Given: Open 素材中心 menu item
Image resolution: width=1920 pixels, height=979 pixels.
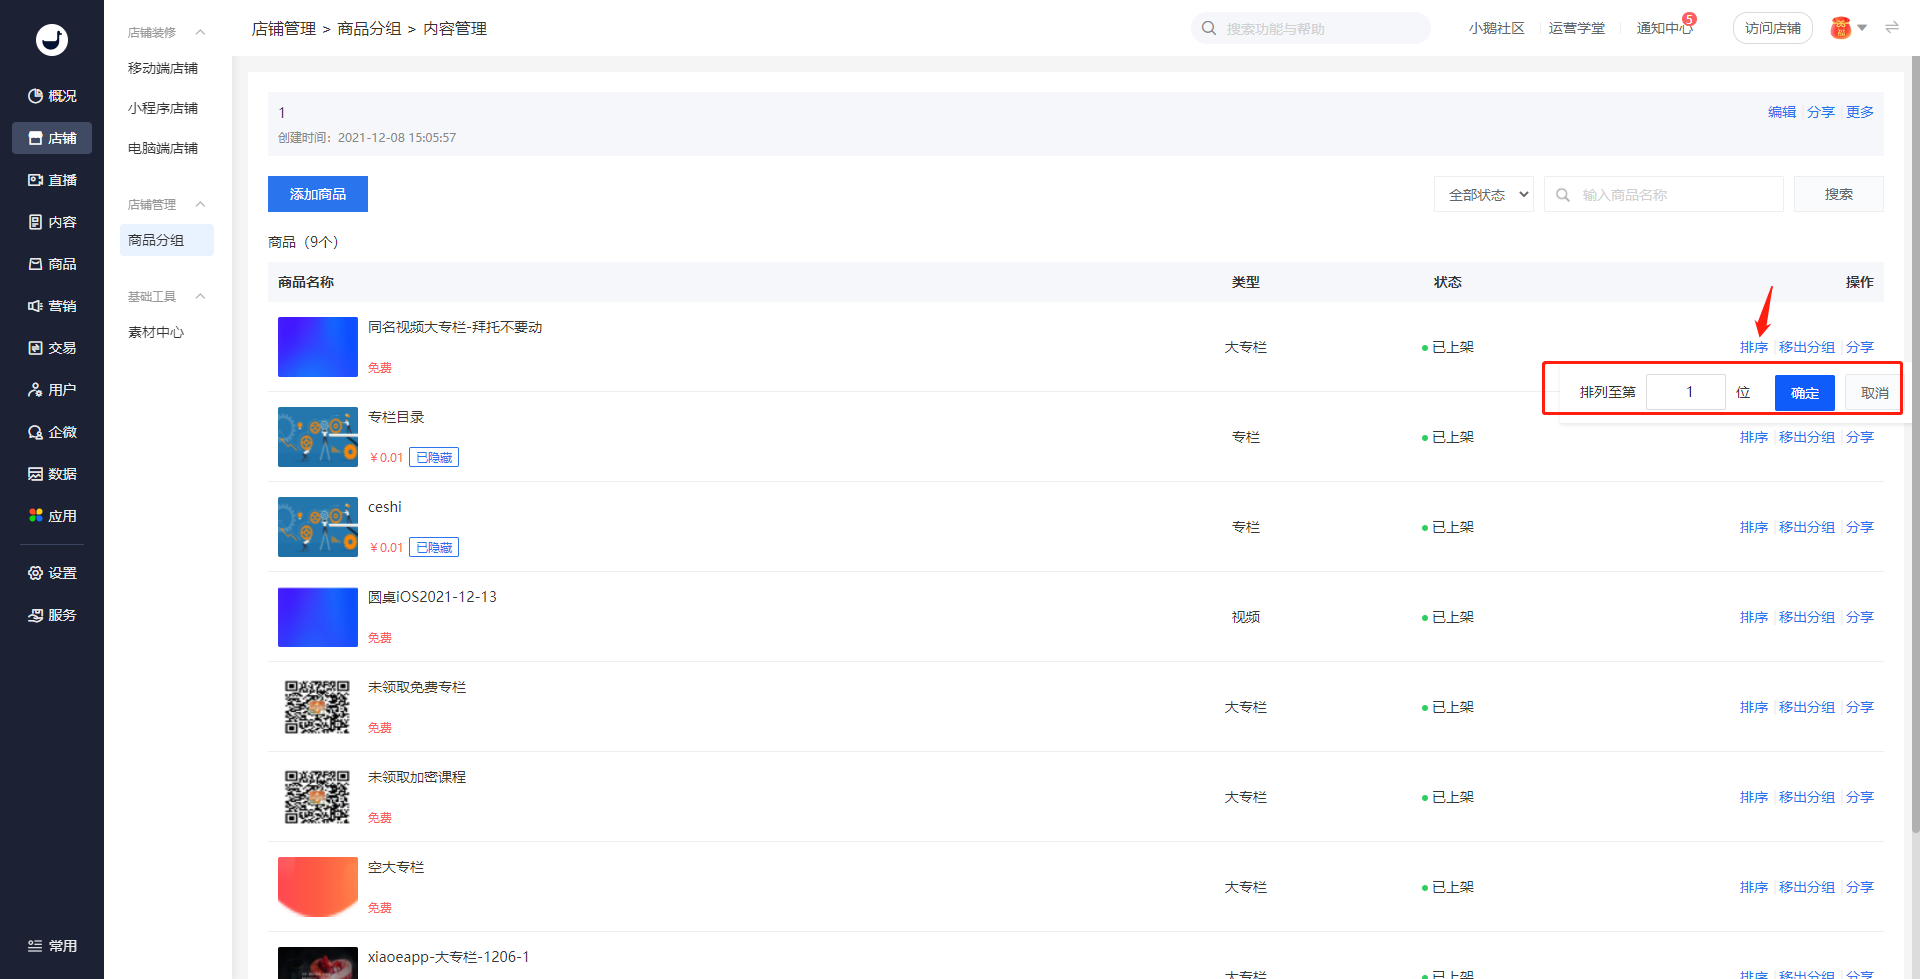Looking at the screenshot, I should pyautogui.click(x=156, y=332).
